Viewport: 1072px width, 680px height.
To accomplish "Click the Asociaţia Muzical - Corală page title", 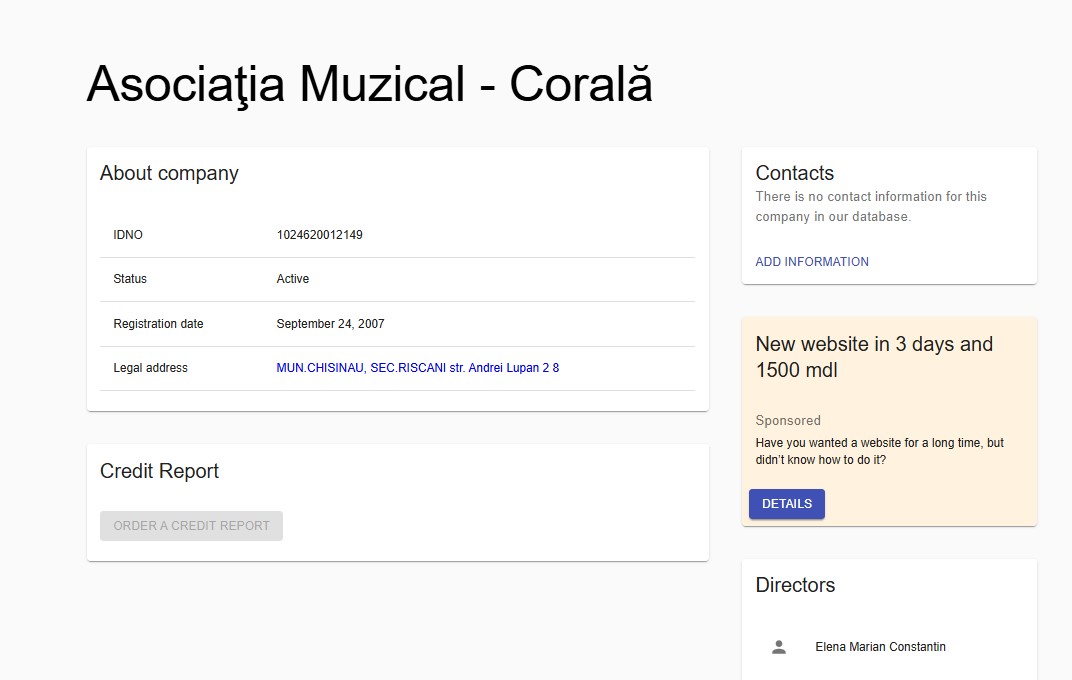I will point(369,84).
